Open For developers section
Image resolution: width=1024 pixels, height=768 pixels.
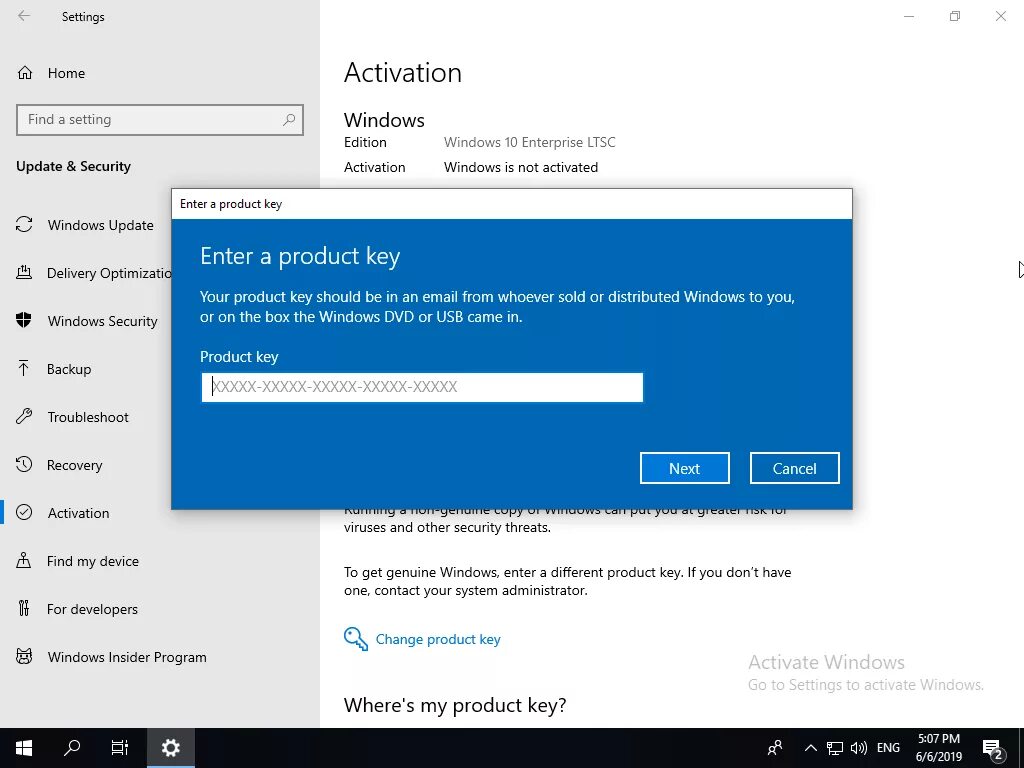92,609
